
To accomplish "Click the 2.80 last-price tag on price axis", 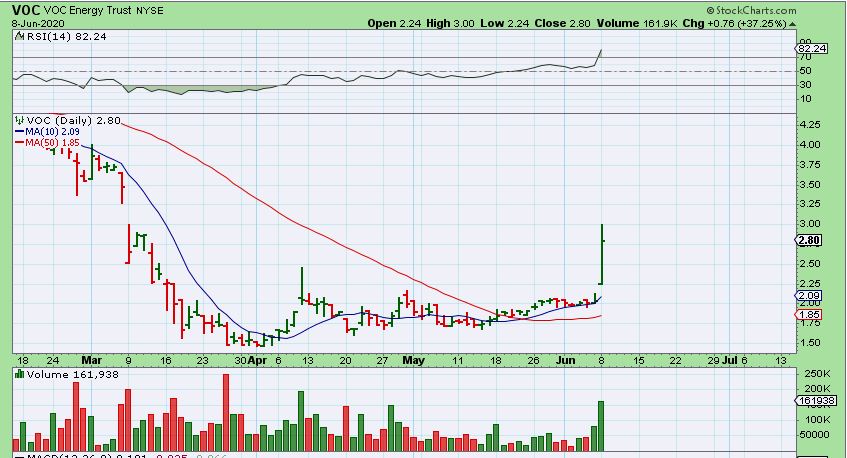I will click(809, 240).
